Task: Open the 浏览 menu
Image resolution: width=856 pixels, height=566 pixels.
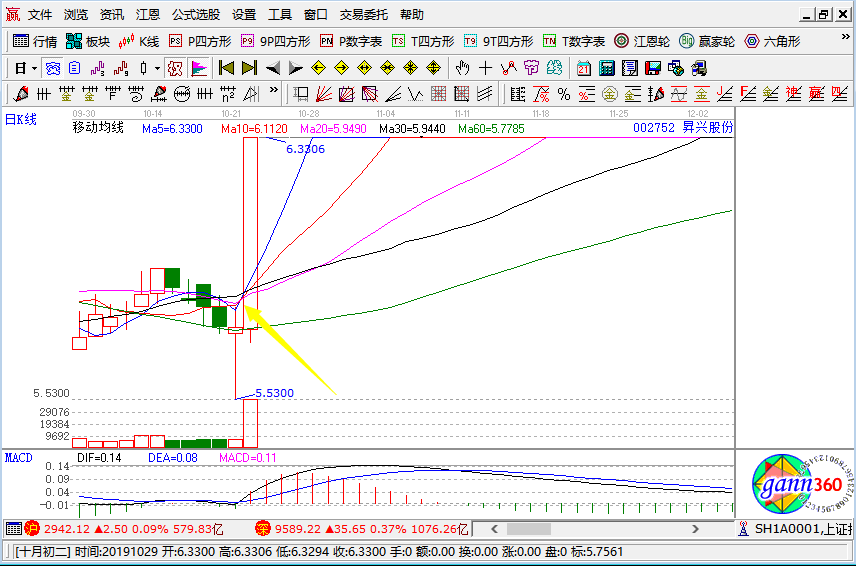Action: click(x=75, y=14)
